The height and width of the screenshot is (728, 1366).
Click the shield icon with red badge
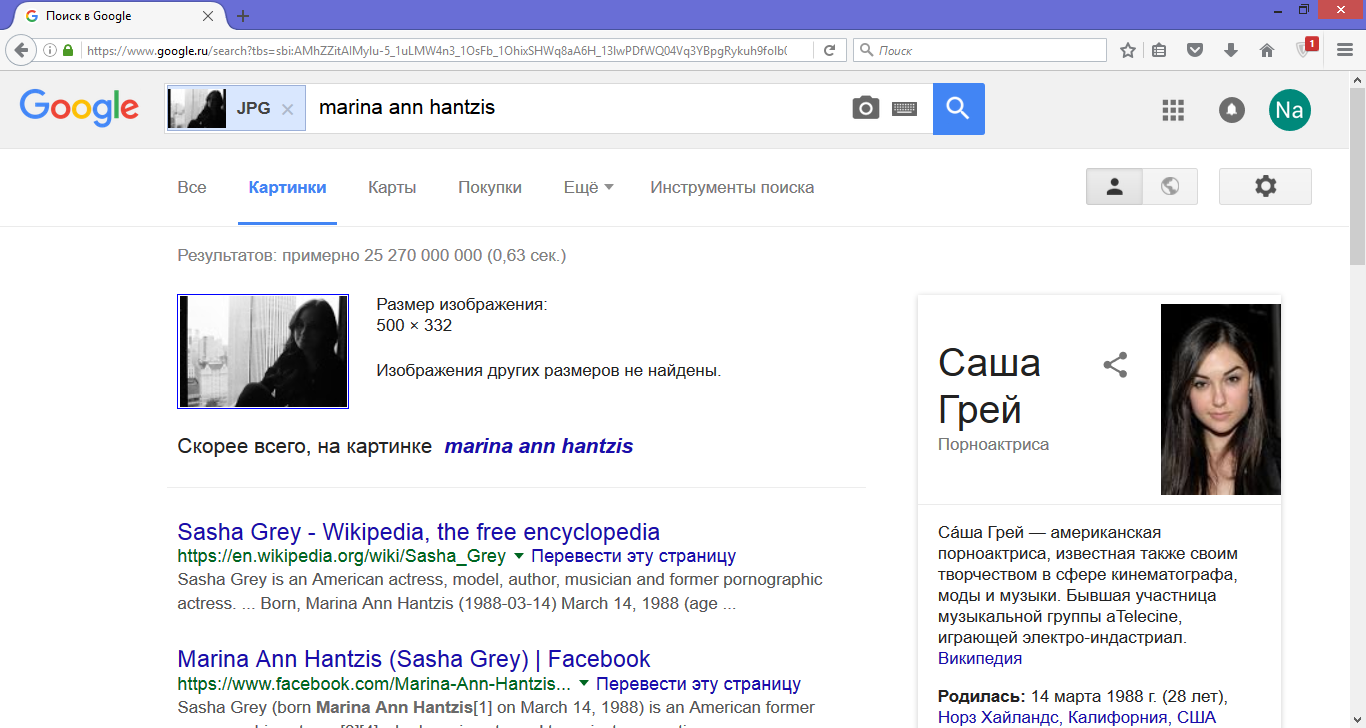coord(1305,48)
